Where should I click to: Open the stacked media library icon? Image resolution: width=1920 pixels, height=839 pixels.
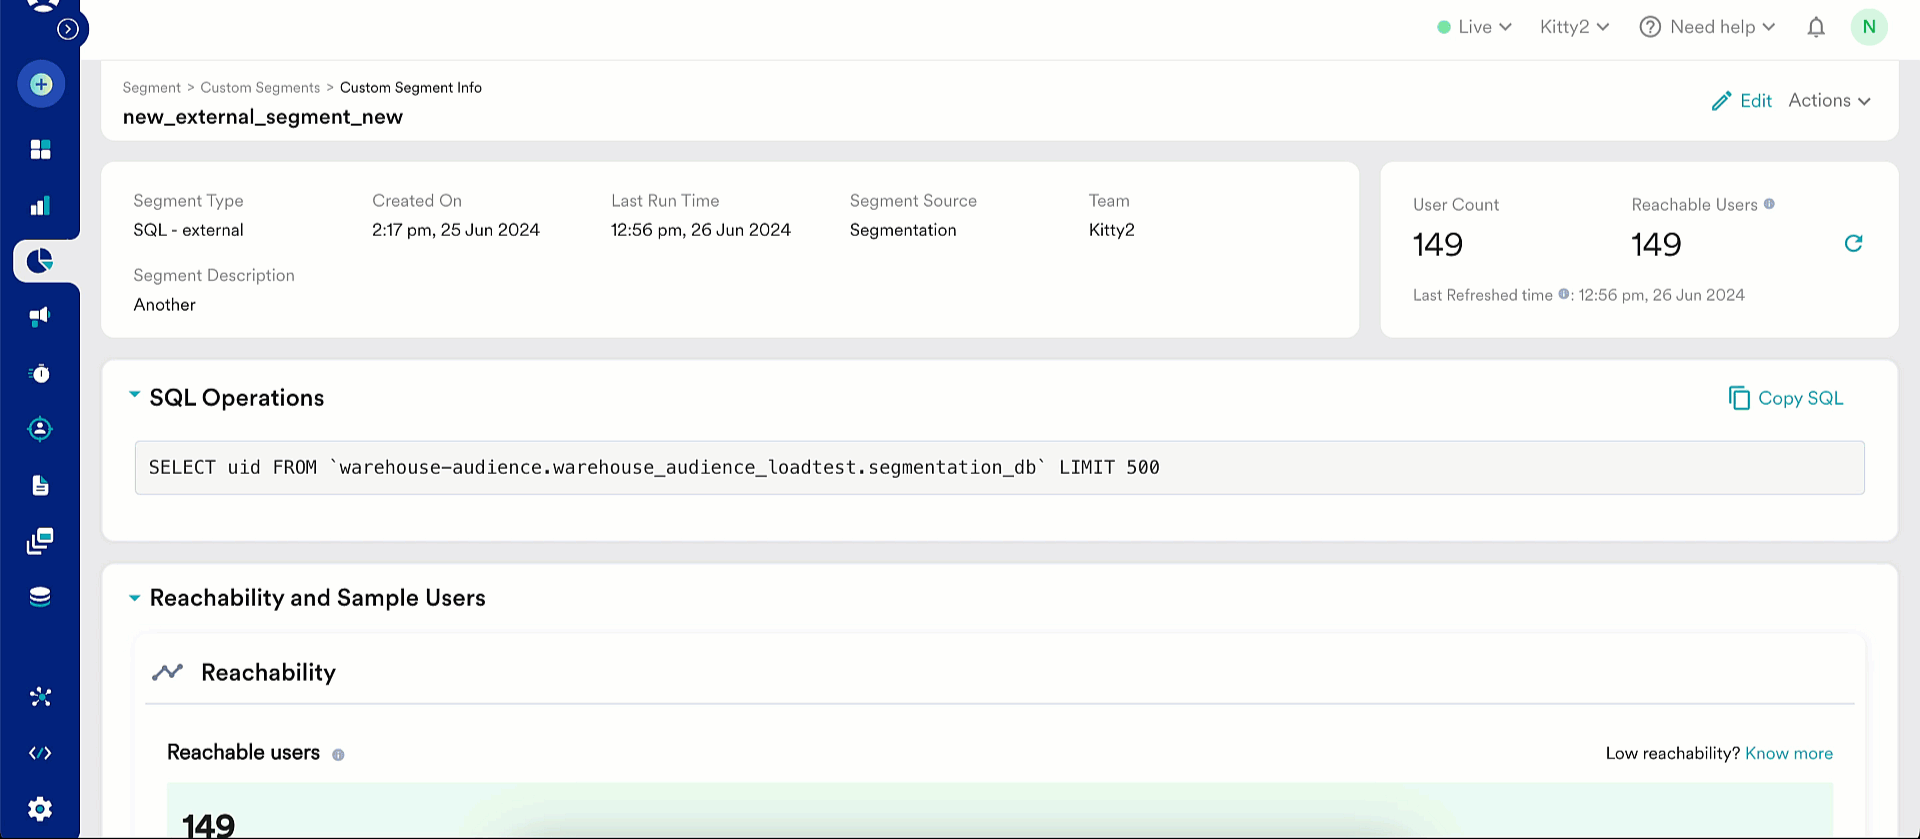click(40, 541)
